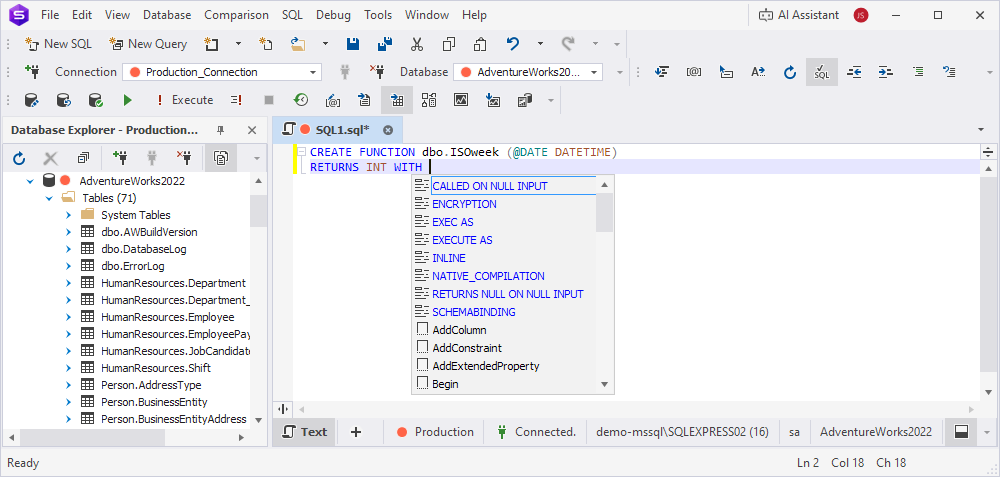The width and height of the screenshot is (1000, 477).
Task: Click the green Run arrow icon
Action: [x=127, y=100]
